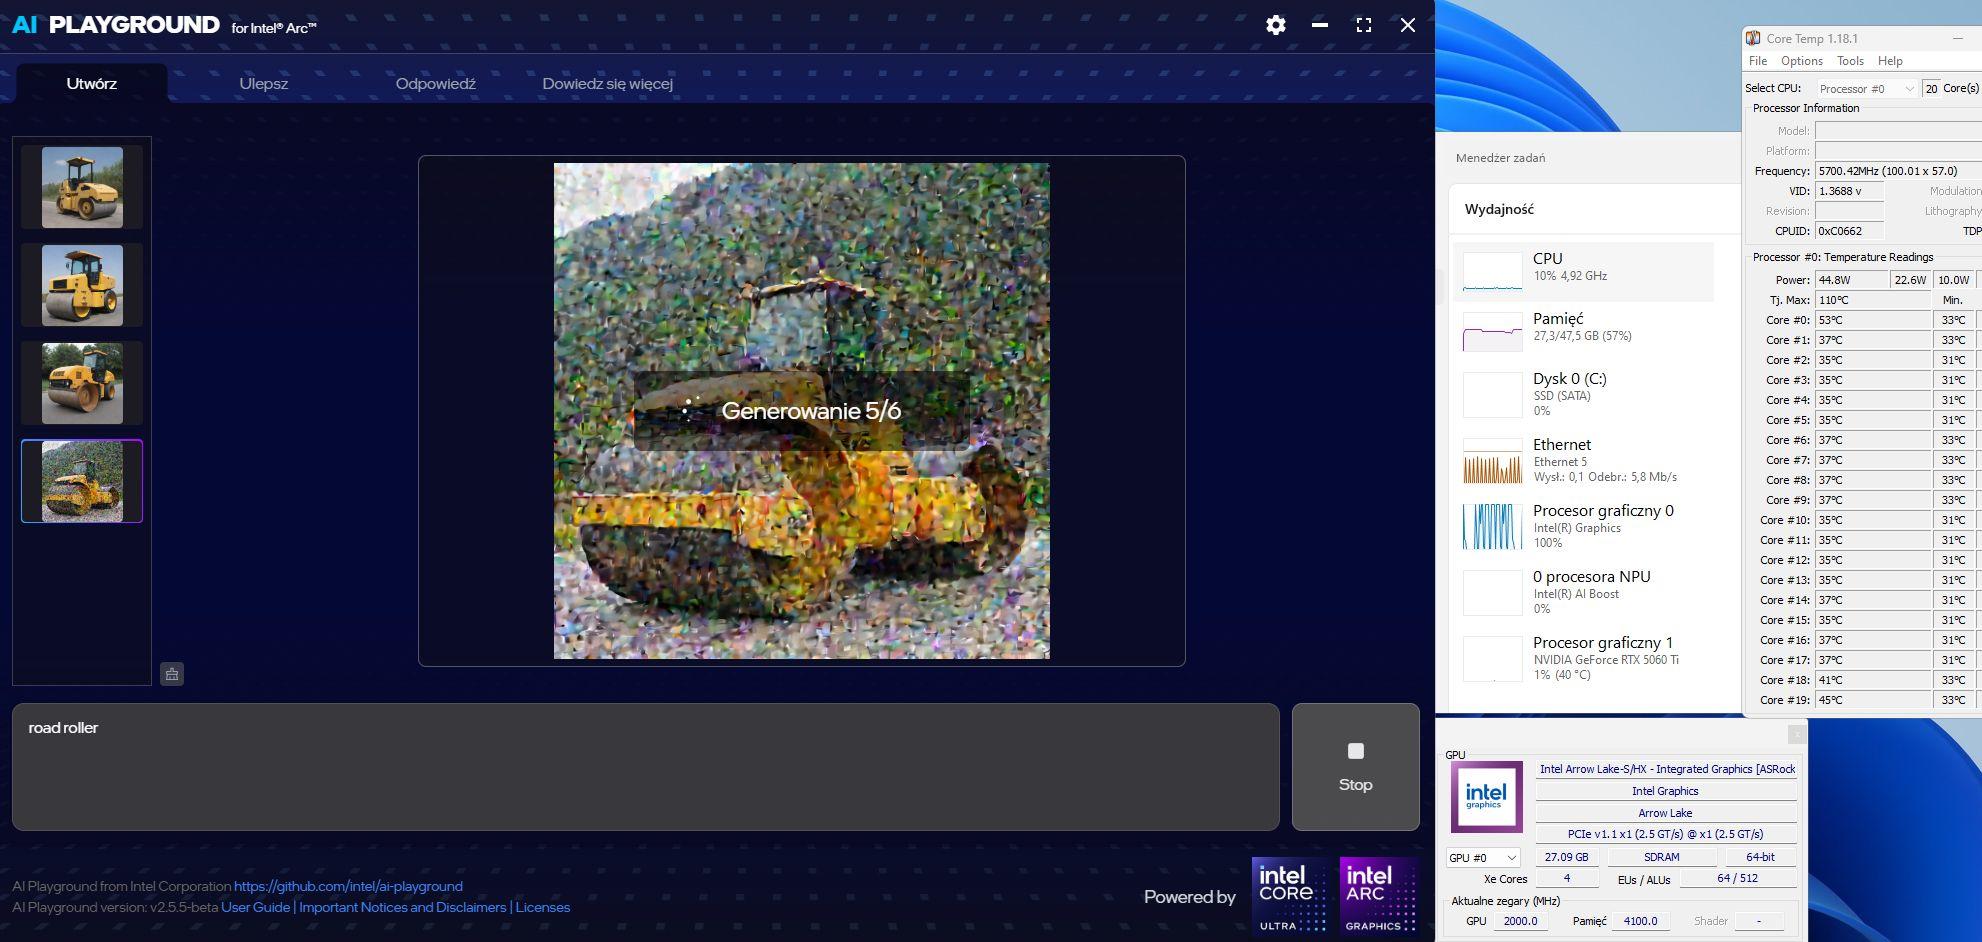This screenshot has height=942, width=1982.
Task: Click the brush clear-images icon
Action: (172, 674)
